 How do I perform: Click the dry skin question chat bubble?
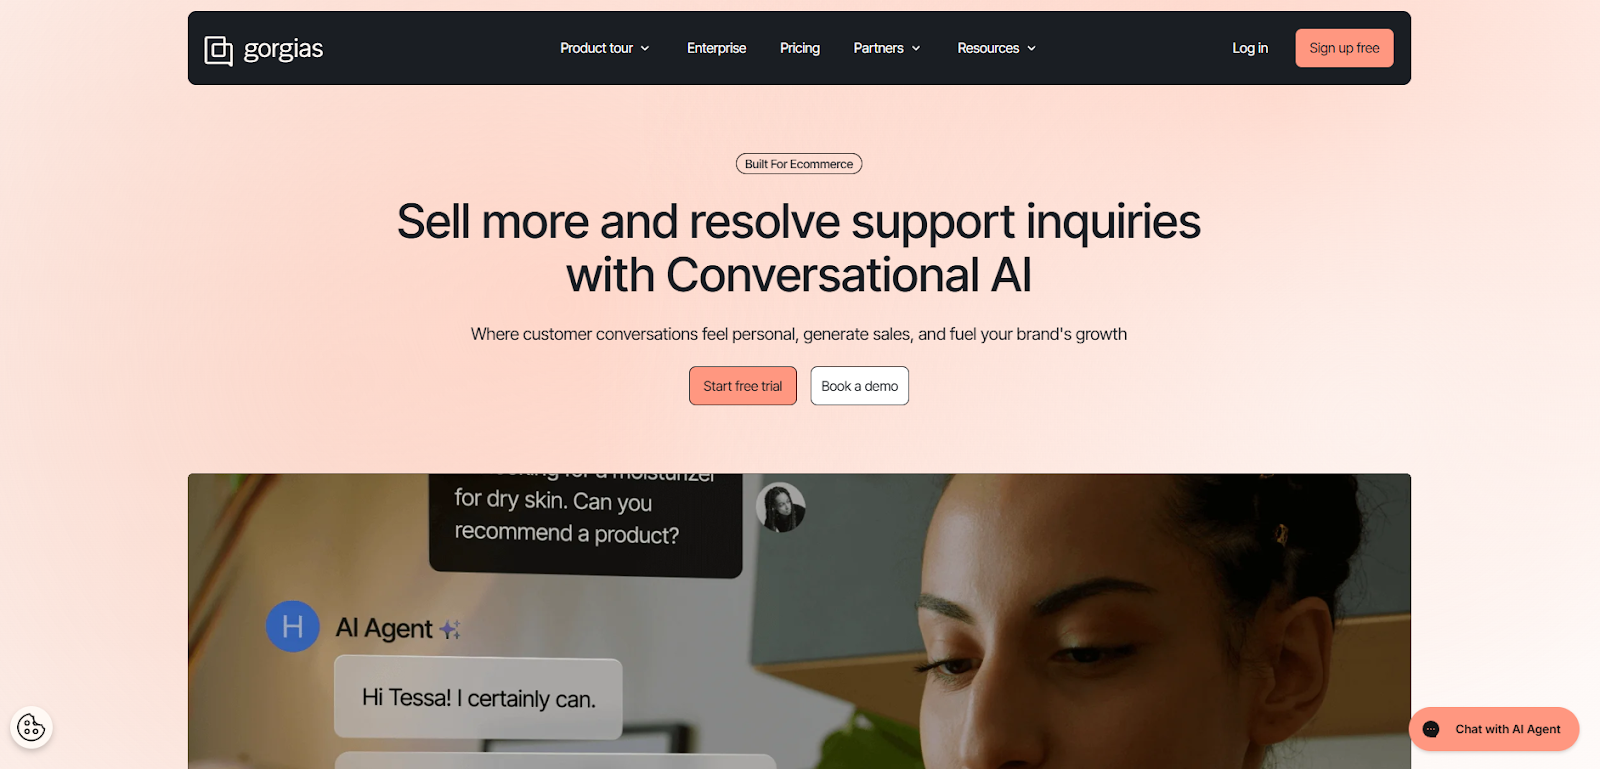(x=586, y=524)
